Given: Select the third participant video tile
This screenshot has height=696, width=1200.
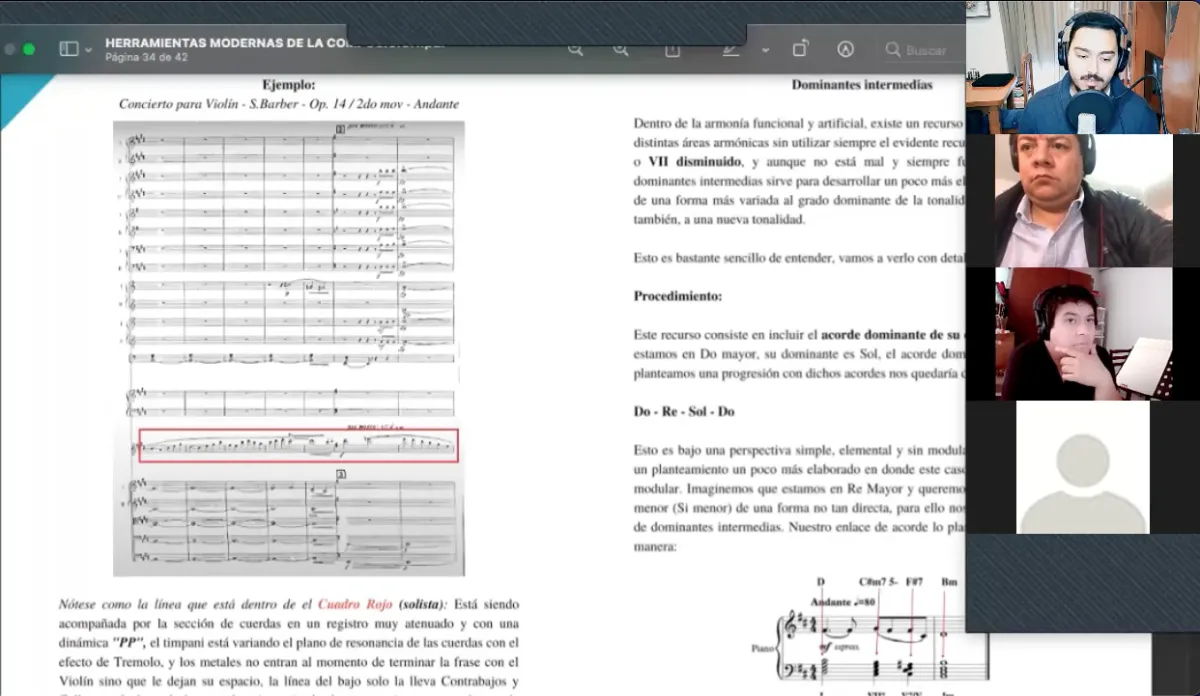Looking at the screenshot, I should (x=1083, y=333).
